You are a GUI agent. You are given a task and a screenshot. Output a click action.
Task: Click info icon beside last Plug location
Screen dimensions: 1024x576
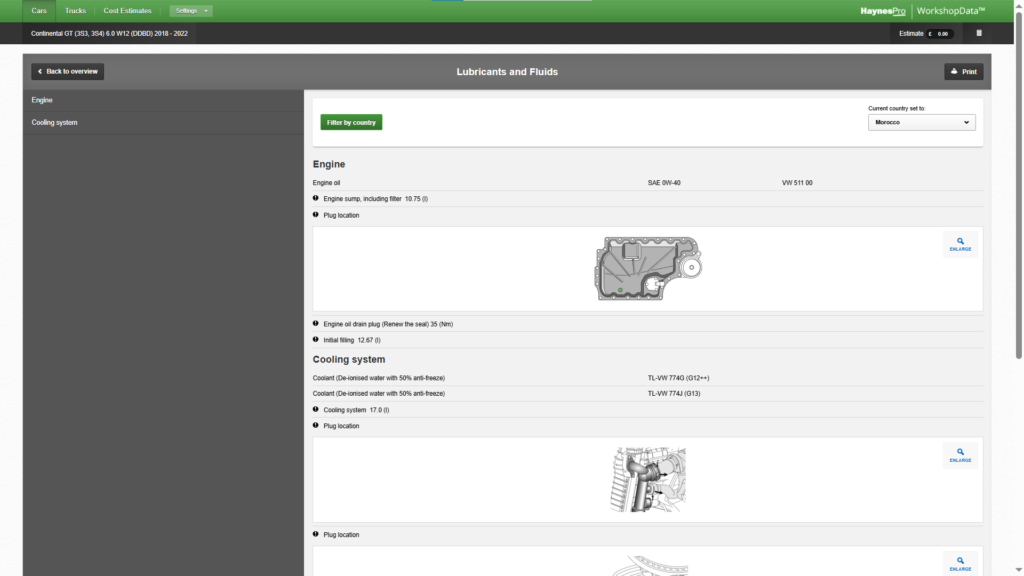point(315,534)
